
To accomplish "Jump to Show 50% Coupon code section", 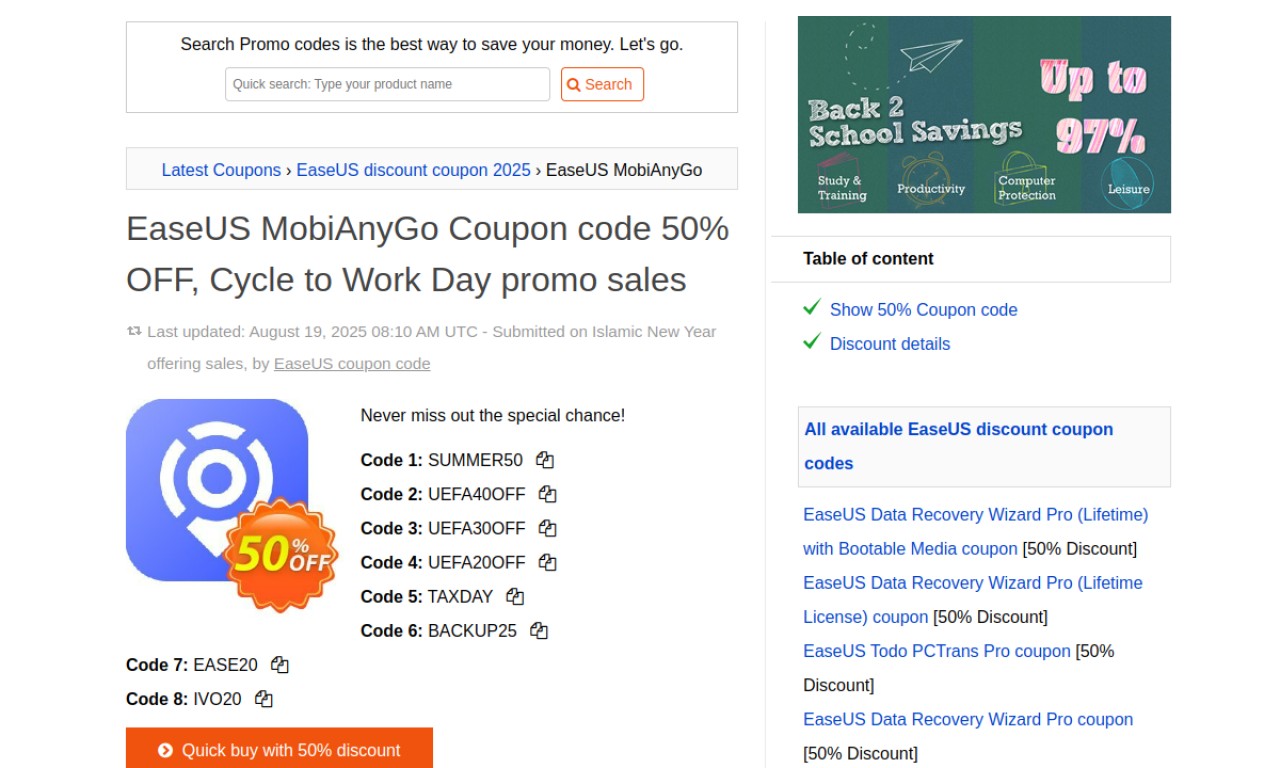I will point(923,310).
